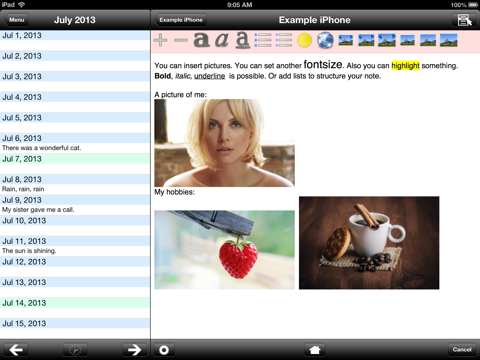Viewport: 480px width, 360px height.
Task: Choose the largest plain picture icon
Action: (449, 40)
